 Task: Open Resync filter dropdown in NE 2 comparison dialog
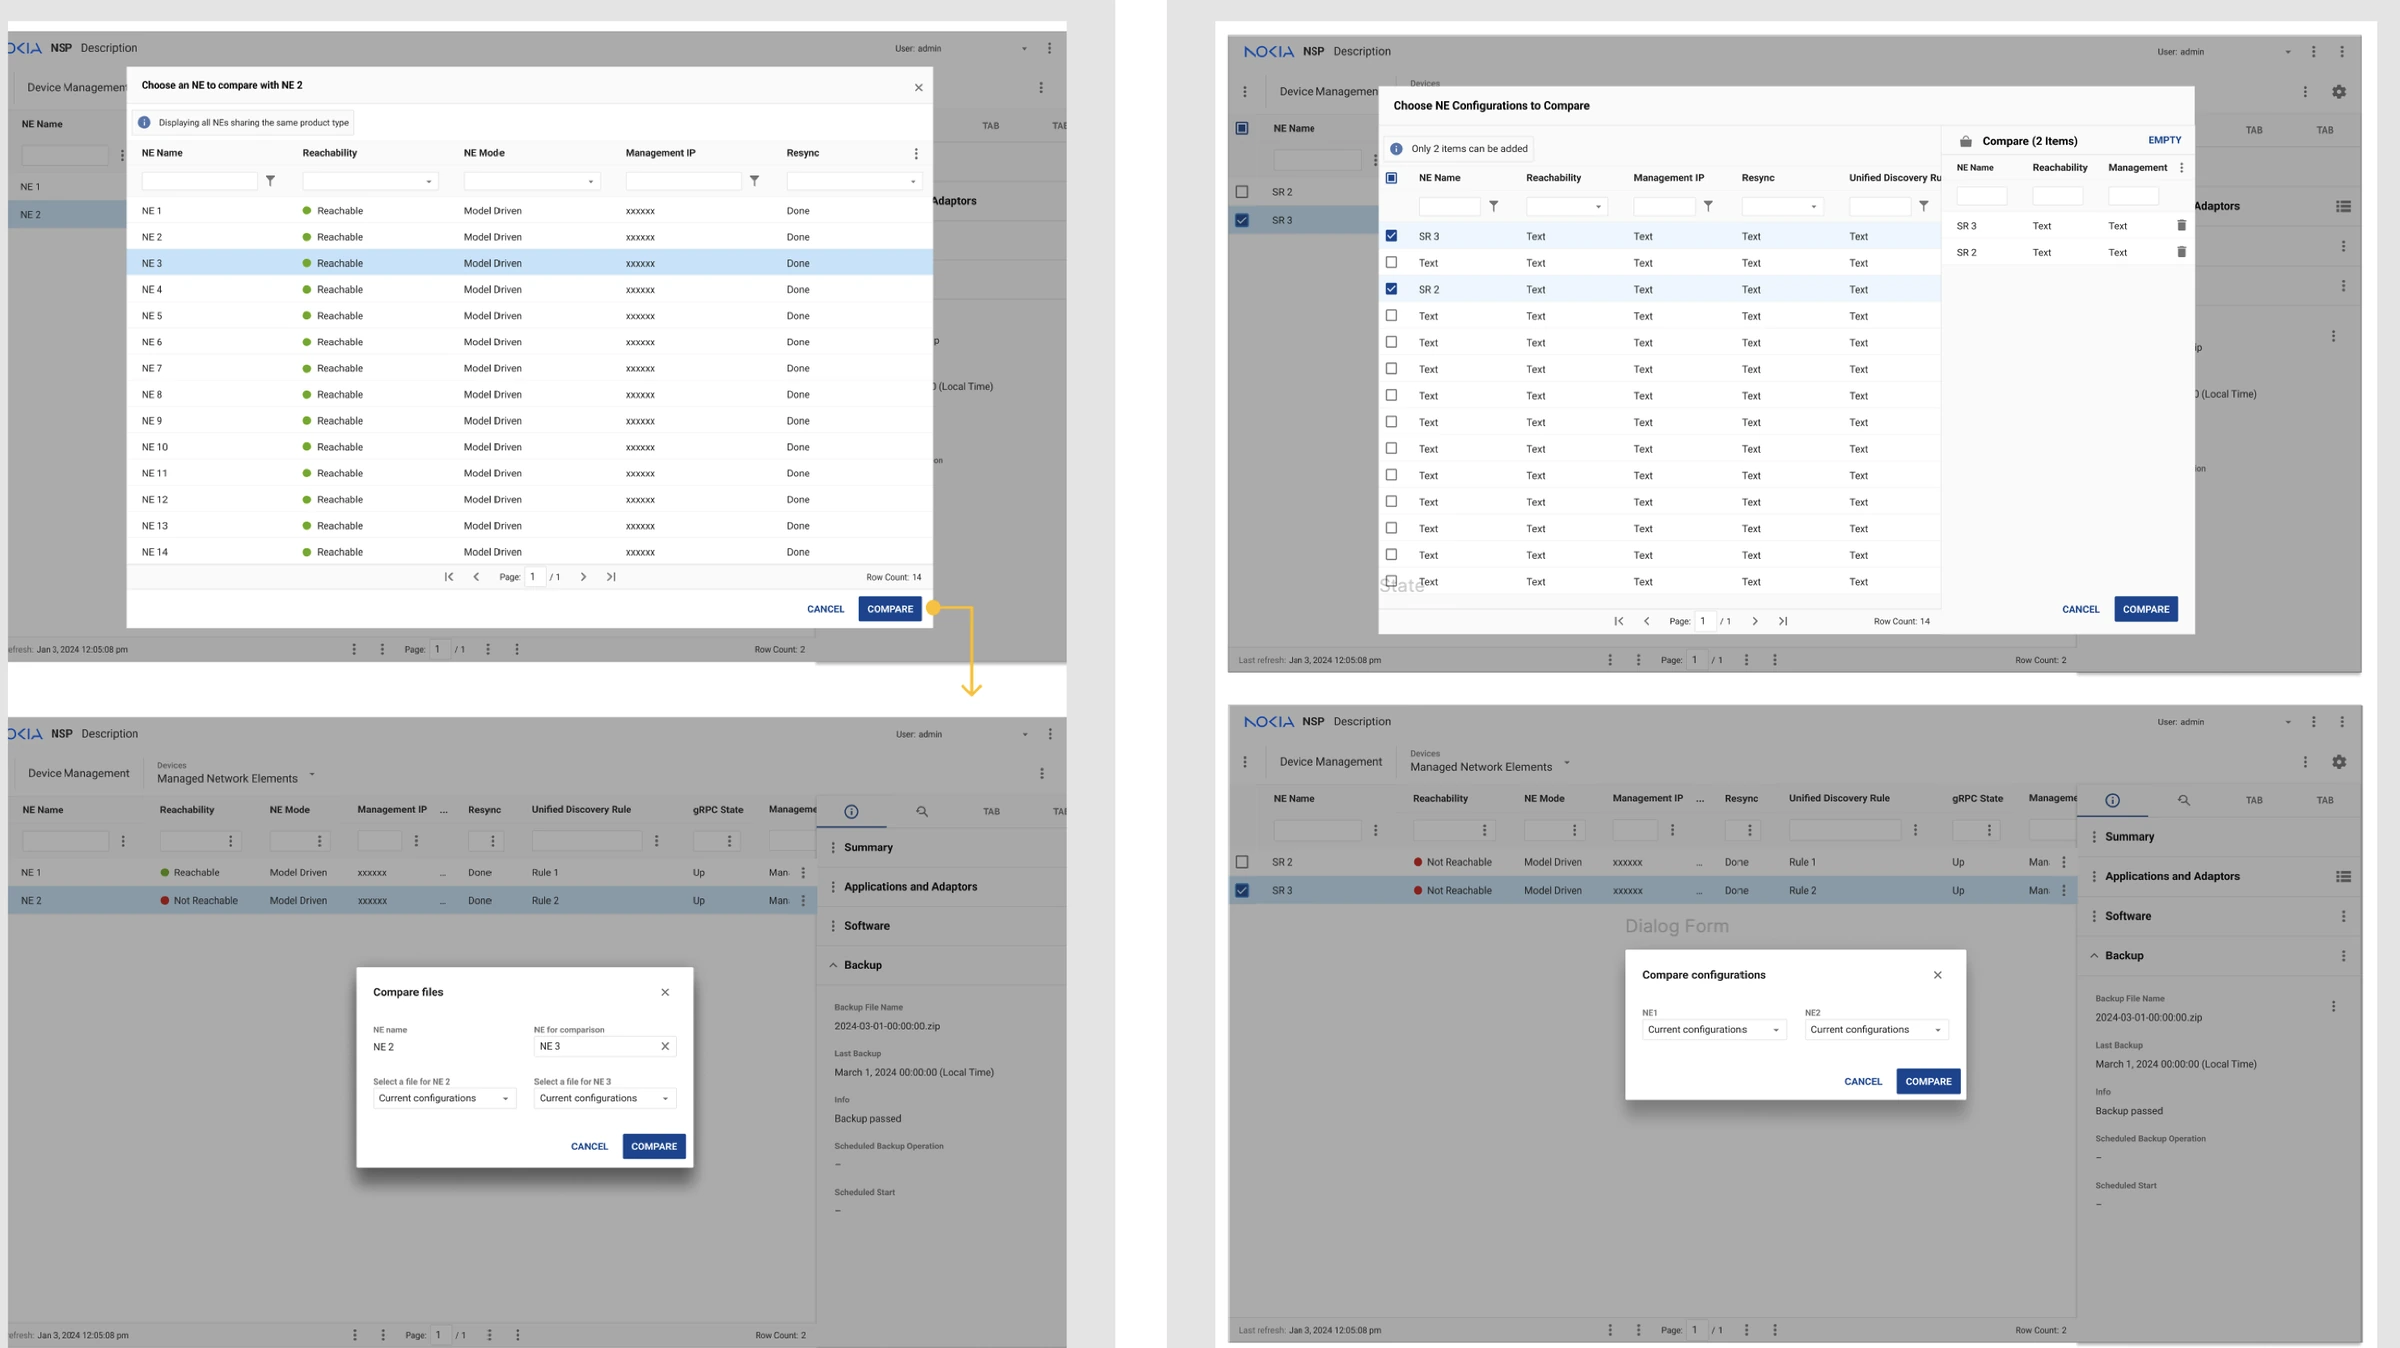[x=854, y=181]
